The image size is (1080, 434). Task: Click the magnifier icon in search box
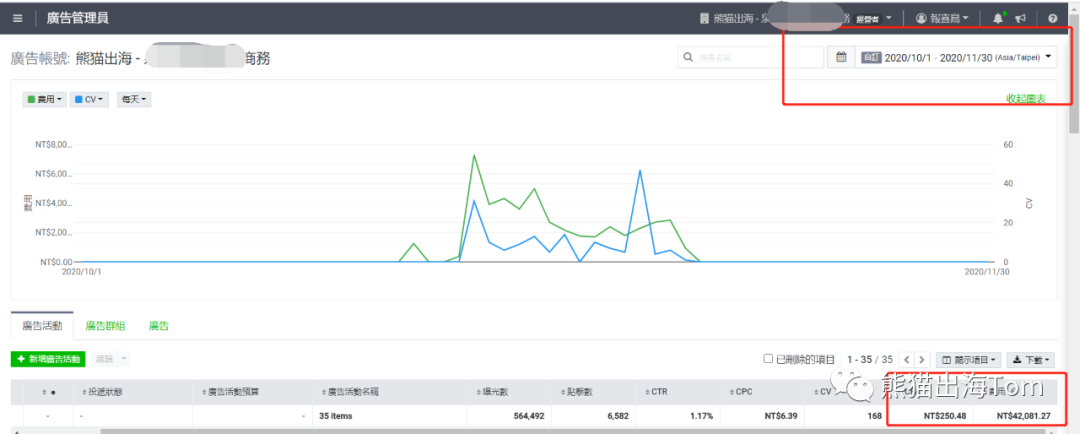tap(688, 58)
